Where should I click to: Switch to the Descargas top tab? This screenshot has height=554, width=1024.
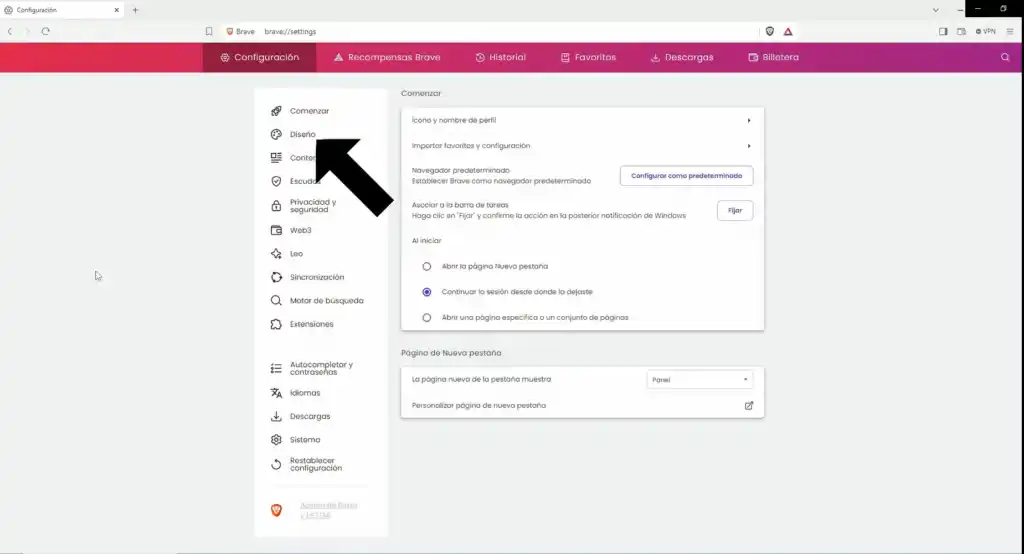[682, 57]
